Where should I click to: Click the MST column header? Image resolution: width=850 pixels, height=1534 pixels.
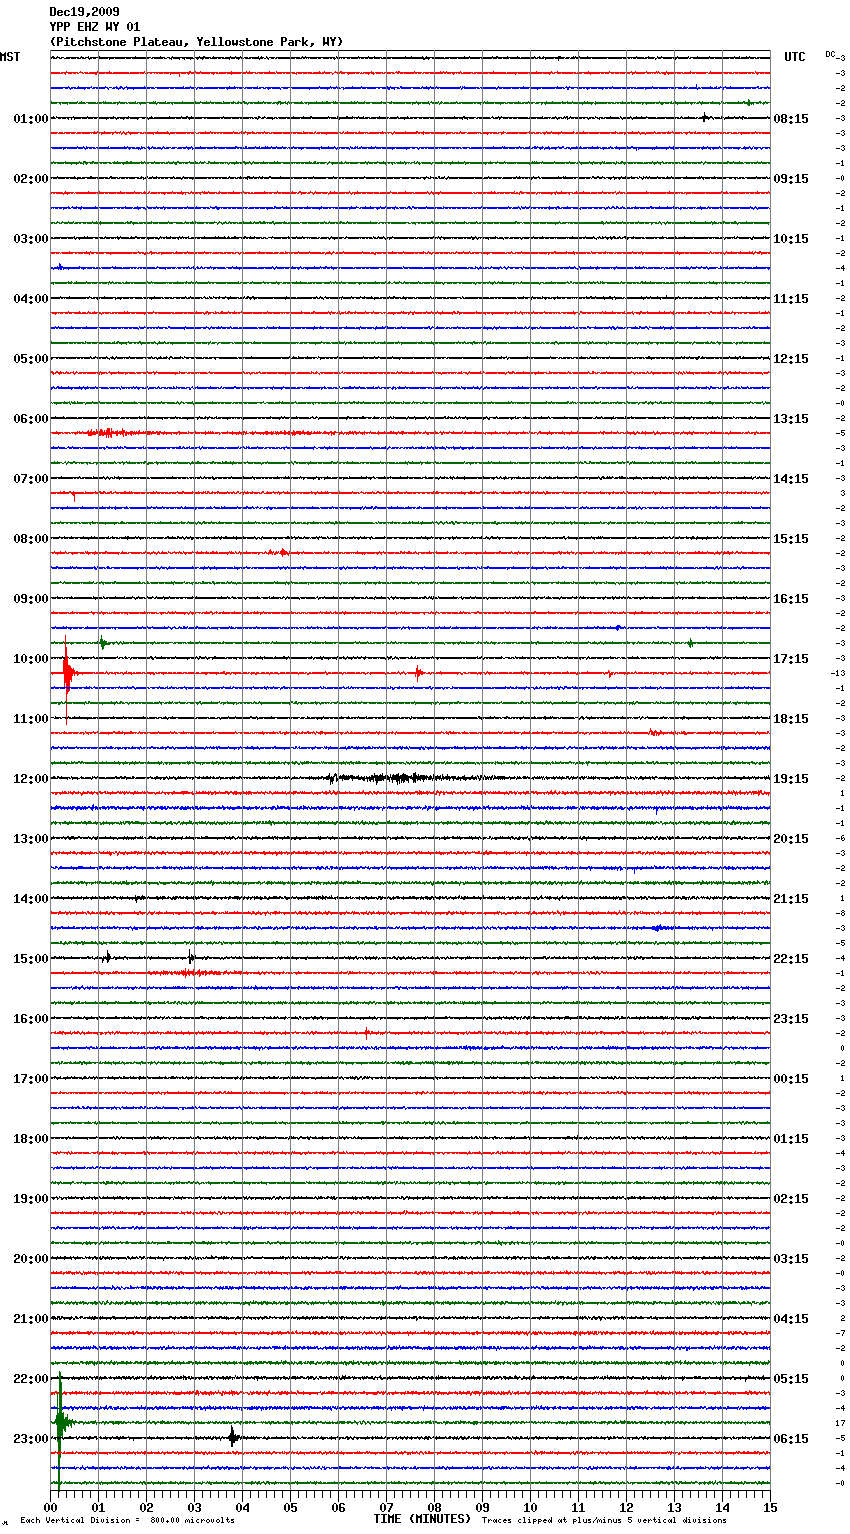click(10, 57)
